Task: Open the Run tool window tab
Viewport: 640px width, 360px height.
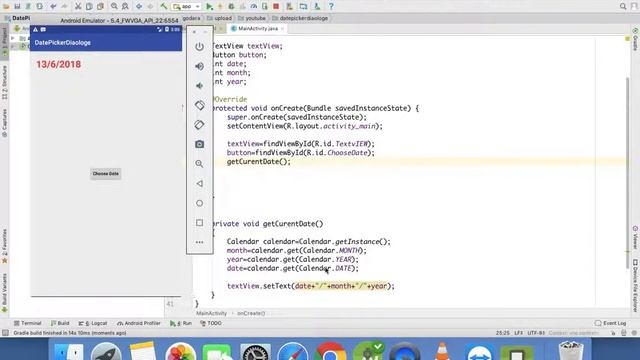Action: [x=181, y=323]
